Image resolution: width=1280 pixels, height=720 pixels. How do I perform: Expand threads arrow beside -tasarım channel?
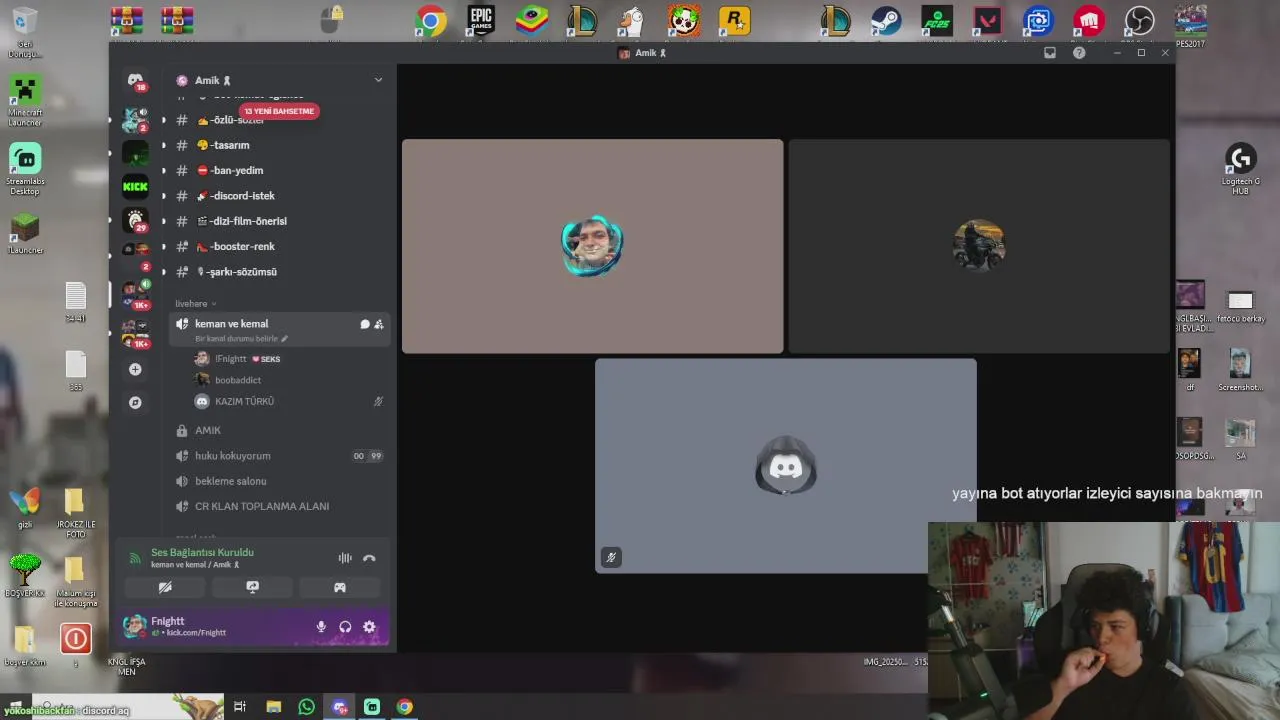(164, 145)
